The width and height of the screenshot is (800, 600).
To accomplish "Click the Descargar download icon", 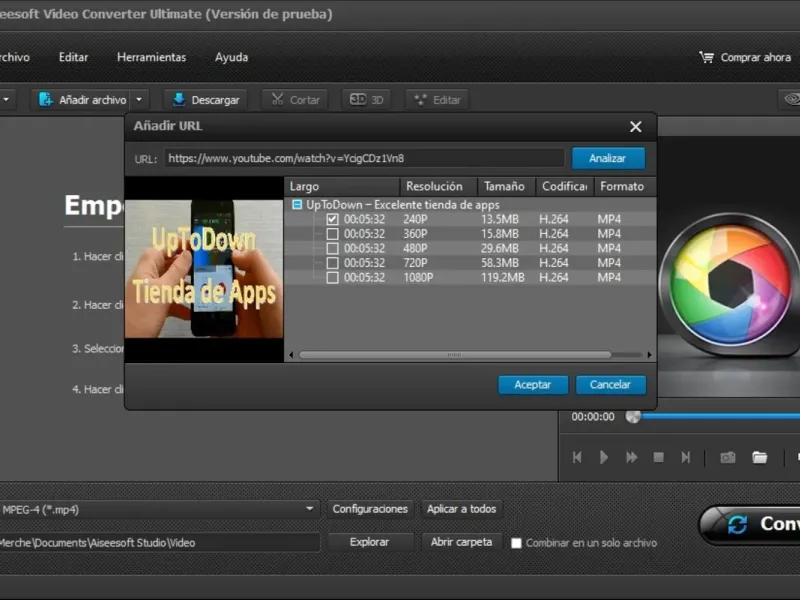I will pyautogui.click(x=179, y=100).
